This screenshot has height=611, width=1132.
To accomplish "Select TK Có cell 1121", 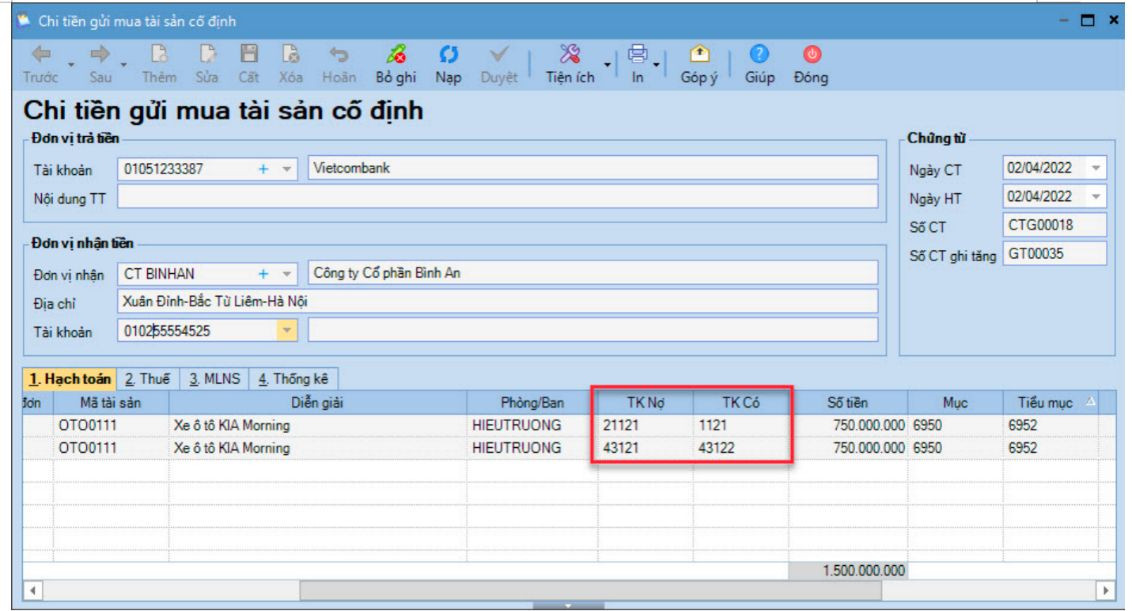I will [741, 425].
